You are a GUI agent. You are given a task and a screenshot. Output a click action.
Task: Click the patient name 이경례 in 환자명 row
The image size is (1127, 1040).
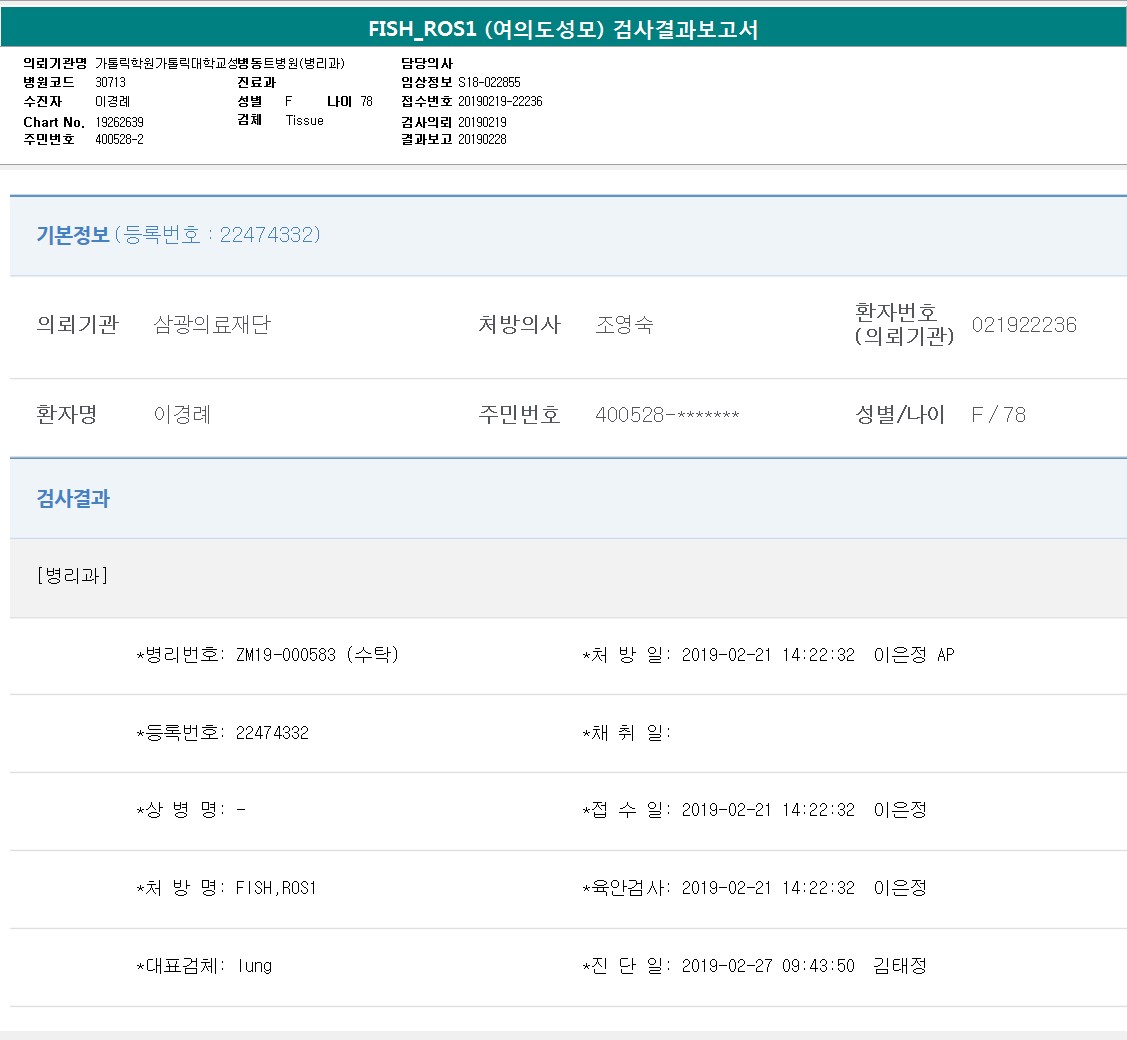182,415
